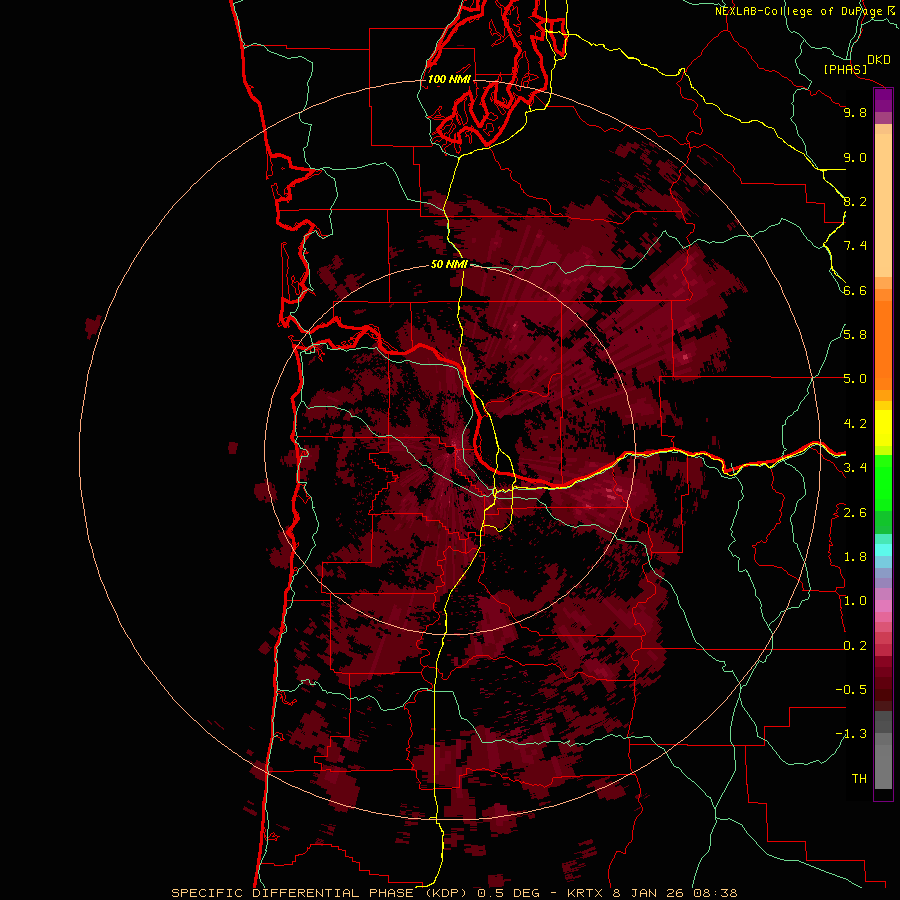This screenshot has width=900, height=900.
Task: Click the "TH" threshold label on the legend
Action: coord(859,779)
